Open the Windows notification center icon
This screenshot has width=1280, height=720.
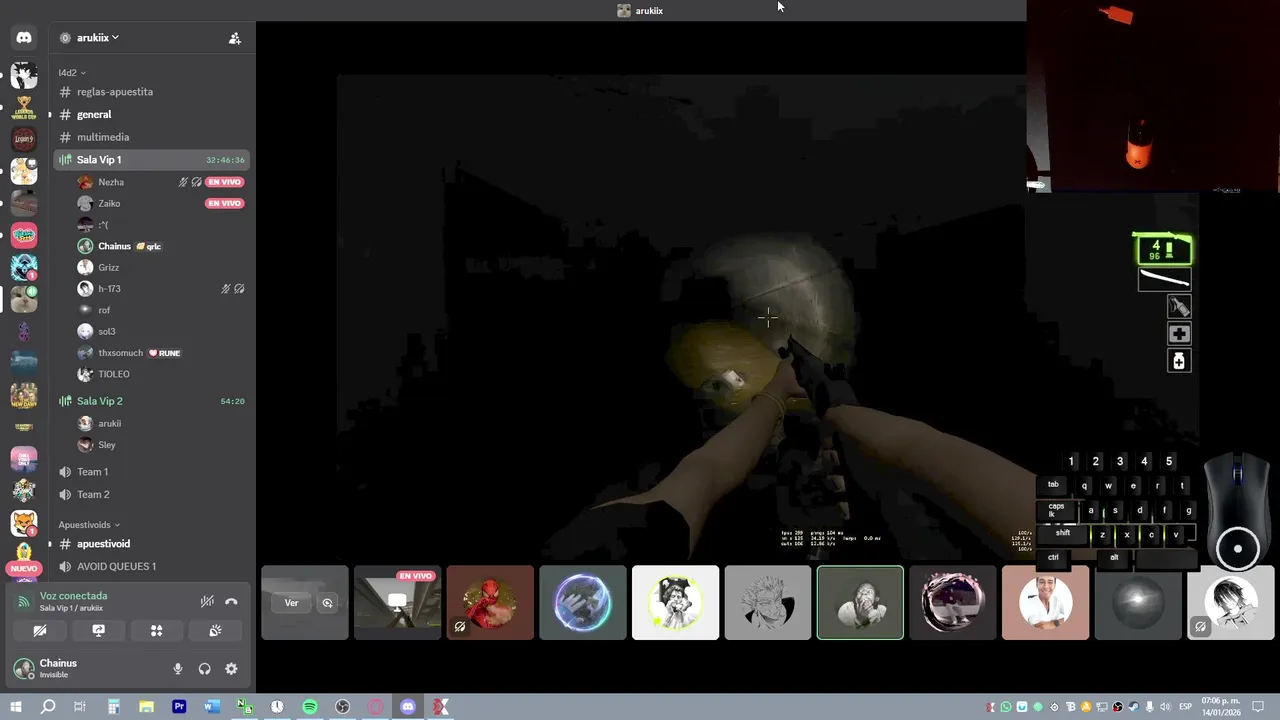tap(1259, 707)
